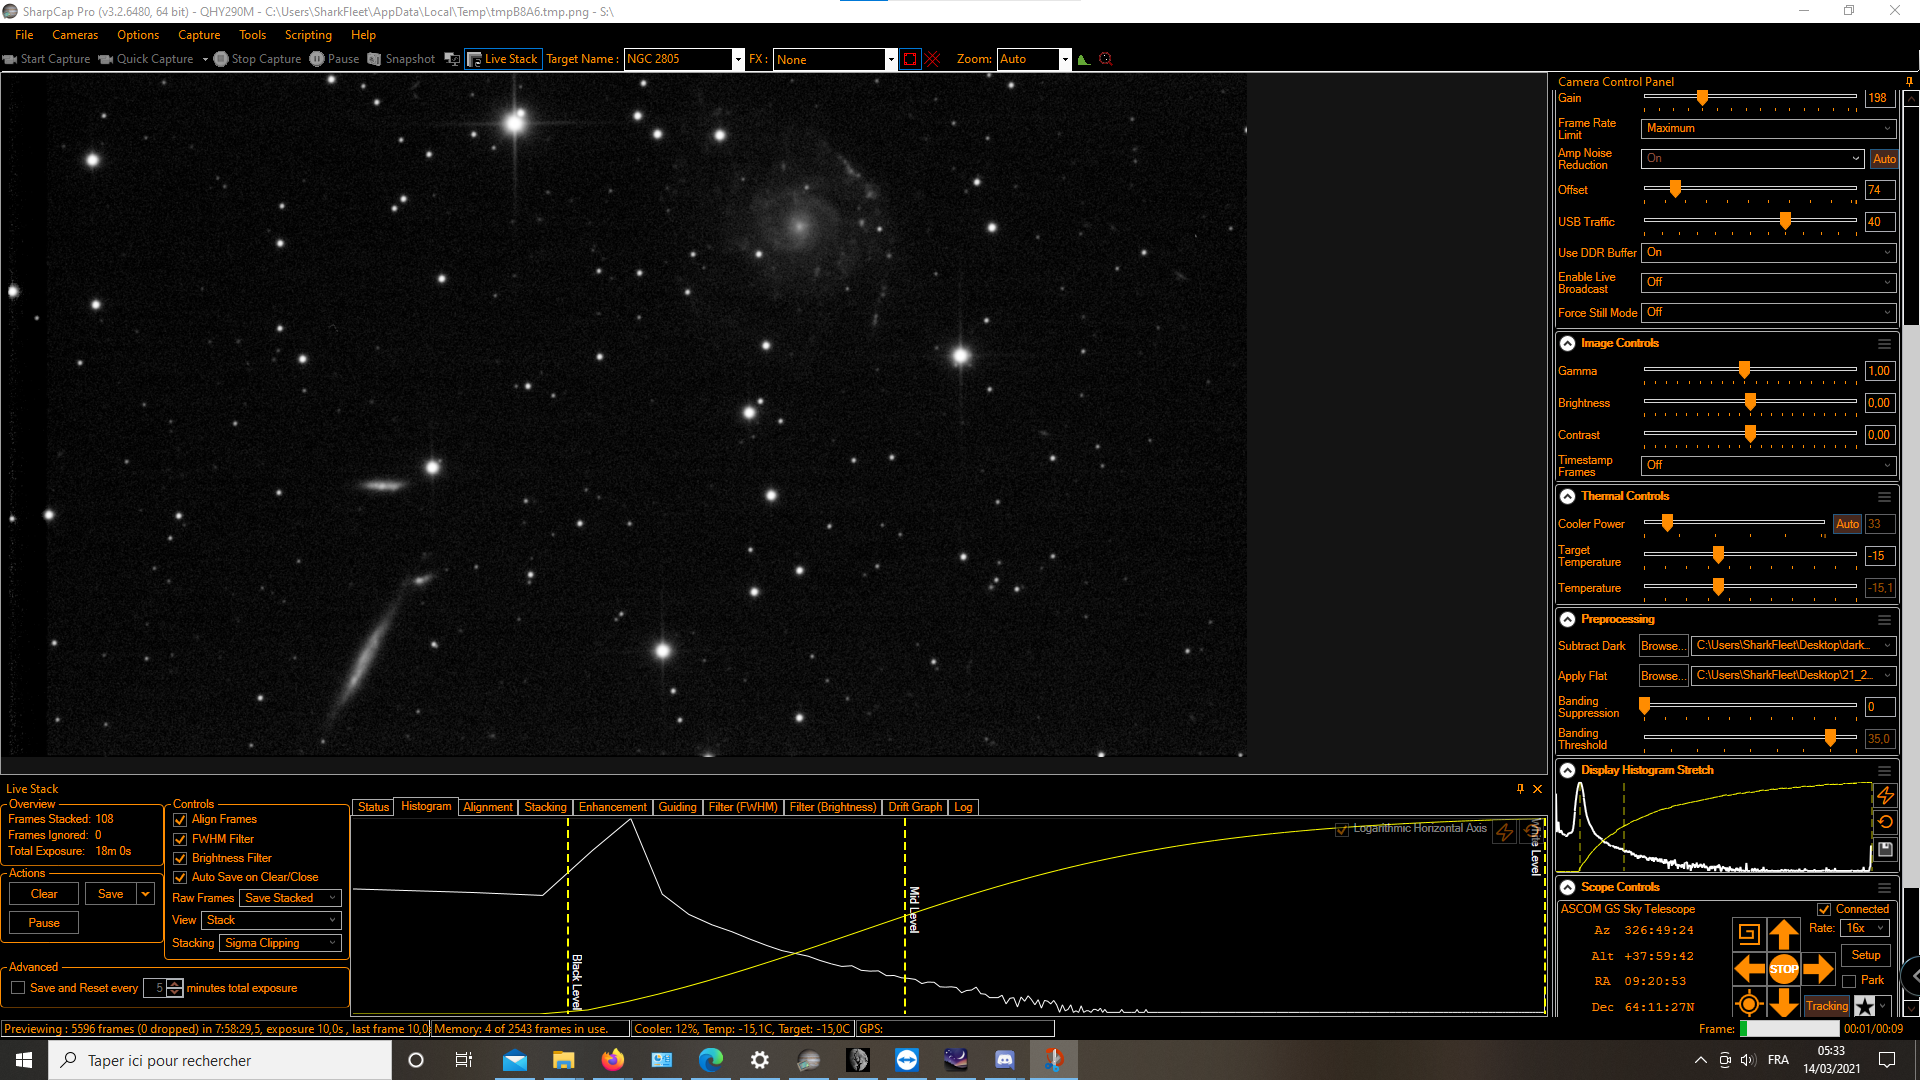
Task: Click the image histogram toolbar icon
Action: point(1083,59)
